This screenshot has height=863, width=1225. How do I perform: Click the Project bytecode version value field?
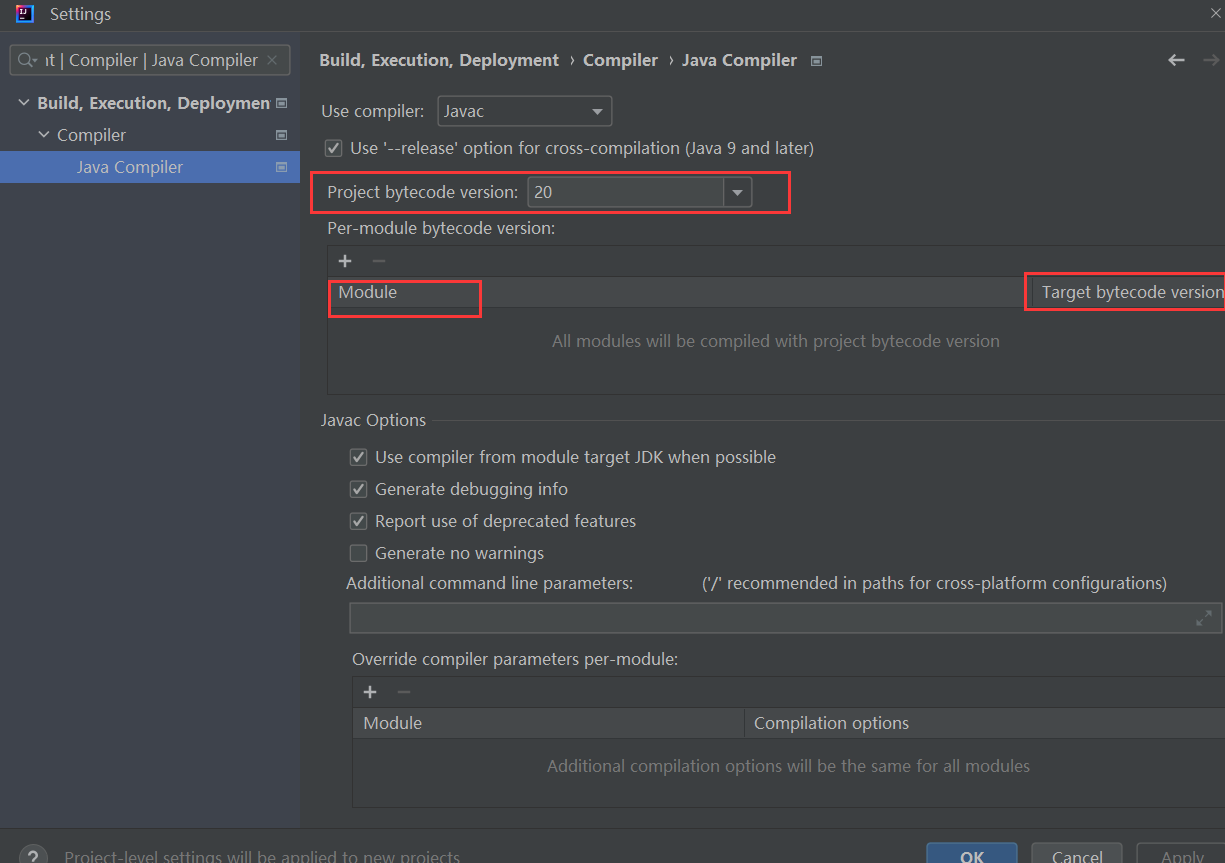click(626, 192)
